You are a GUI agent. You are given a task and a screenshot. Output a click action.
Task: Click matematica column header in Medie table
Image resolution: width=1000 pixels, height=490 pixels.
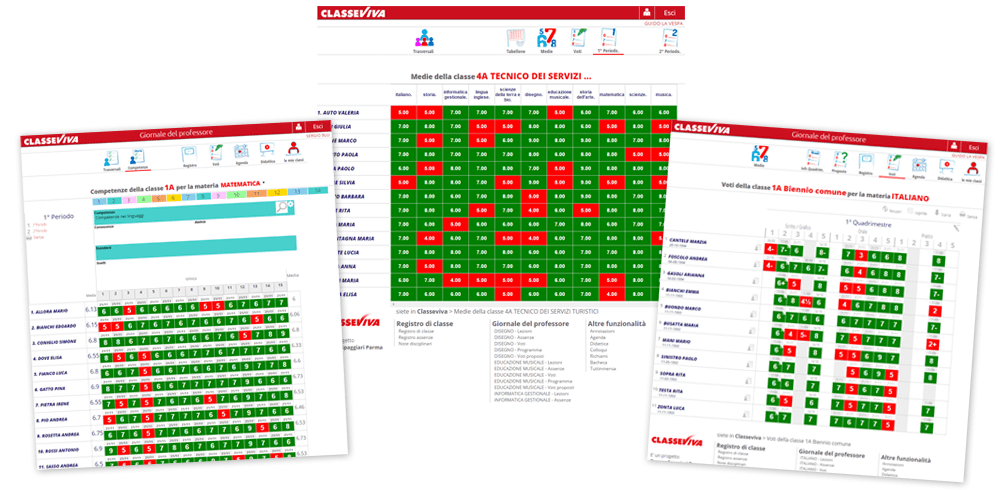[x=612, y=94]
